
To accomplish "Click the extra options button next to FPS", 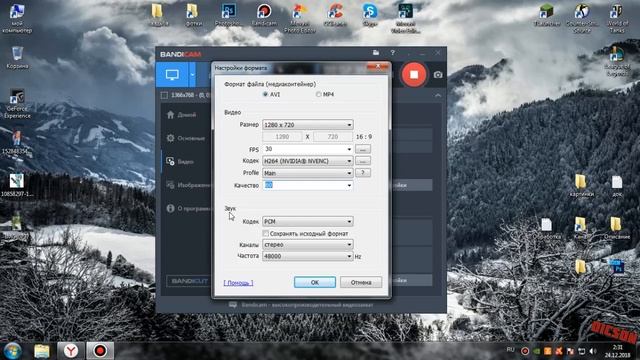I will 363,149.
